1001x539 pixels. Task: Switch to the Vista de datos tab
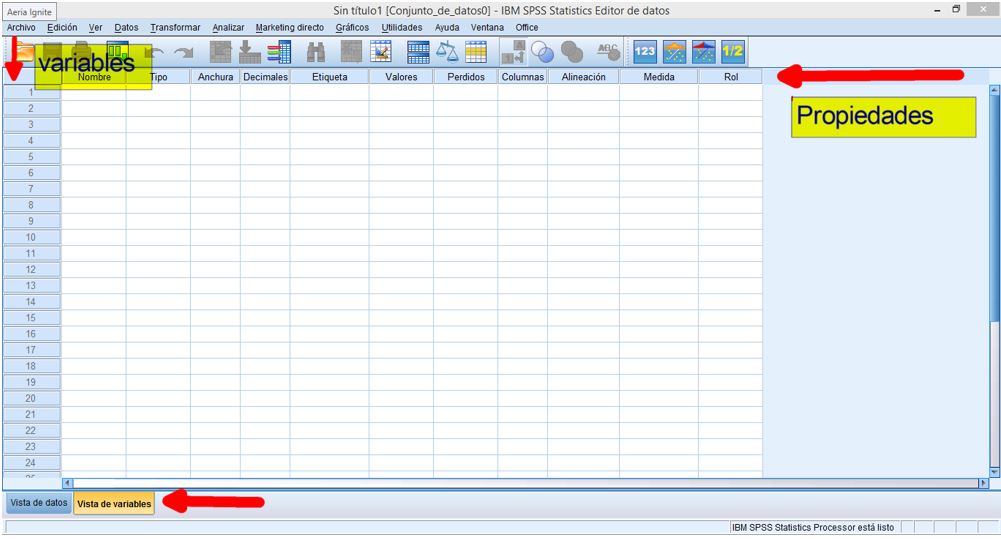38,503
